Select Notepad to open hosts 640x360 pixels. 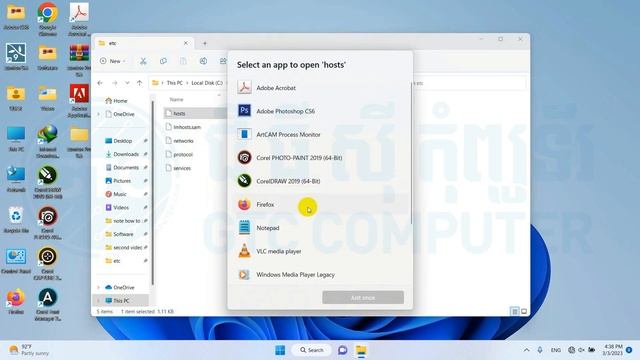point(320,228)
